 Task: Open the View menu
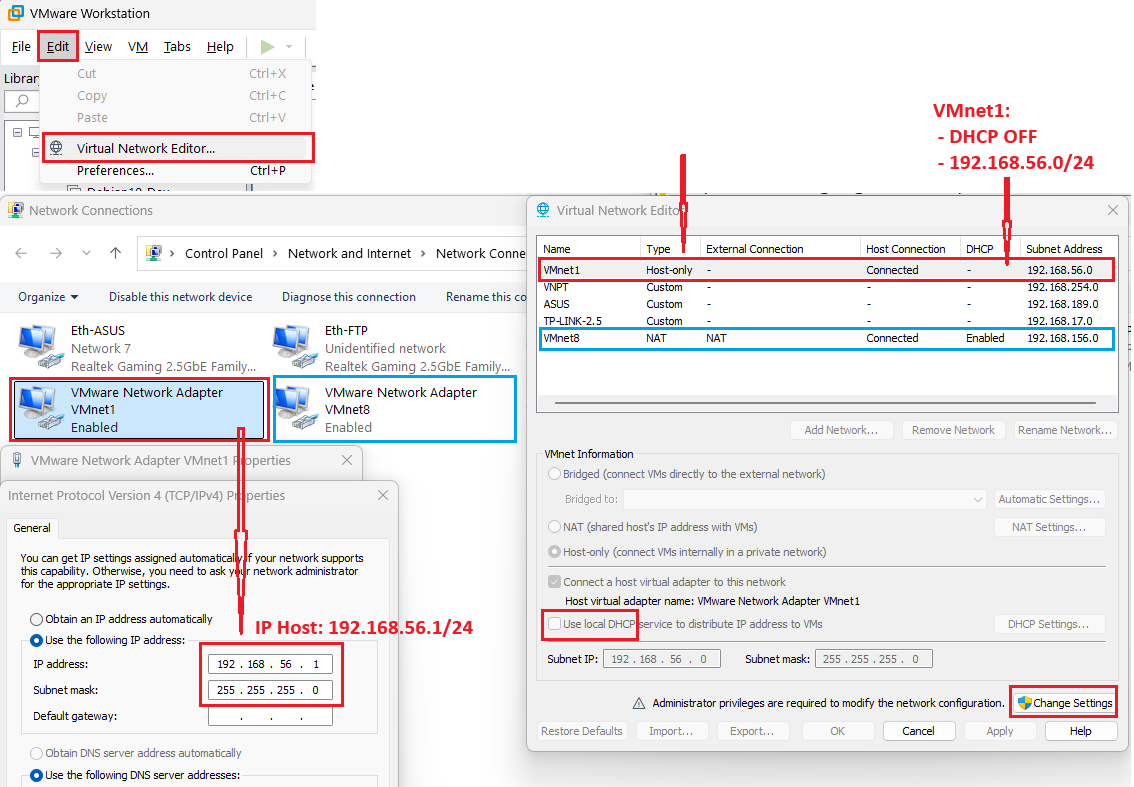[x=98, y=46]
